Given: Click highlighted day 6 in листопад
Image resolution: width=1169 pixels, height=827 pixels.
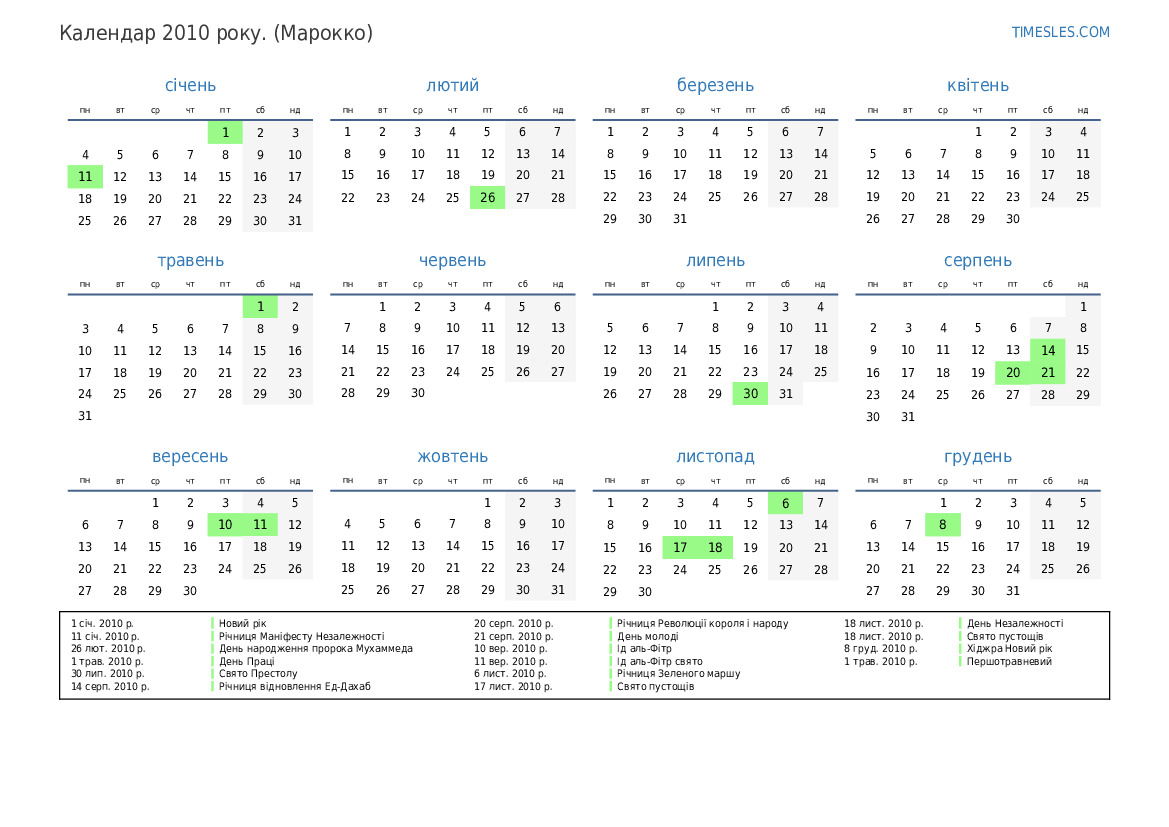Looking at the screenshot, I should click(785, 503).
